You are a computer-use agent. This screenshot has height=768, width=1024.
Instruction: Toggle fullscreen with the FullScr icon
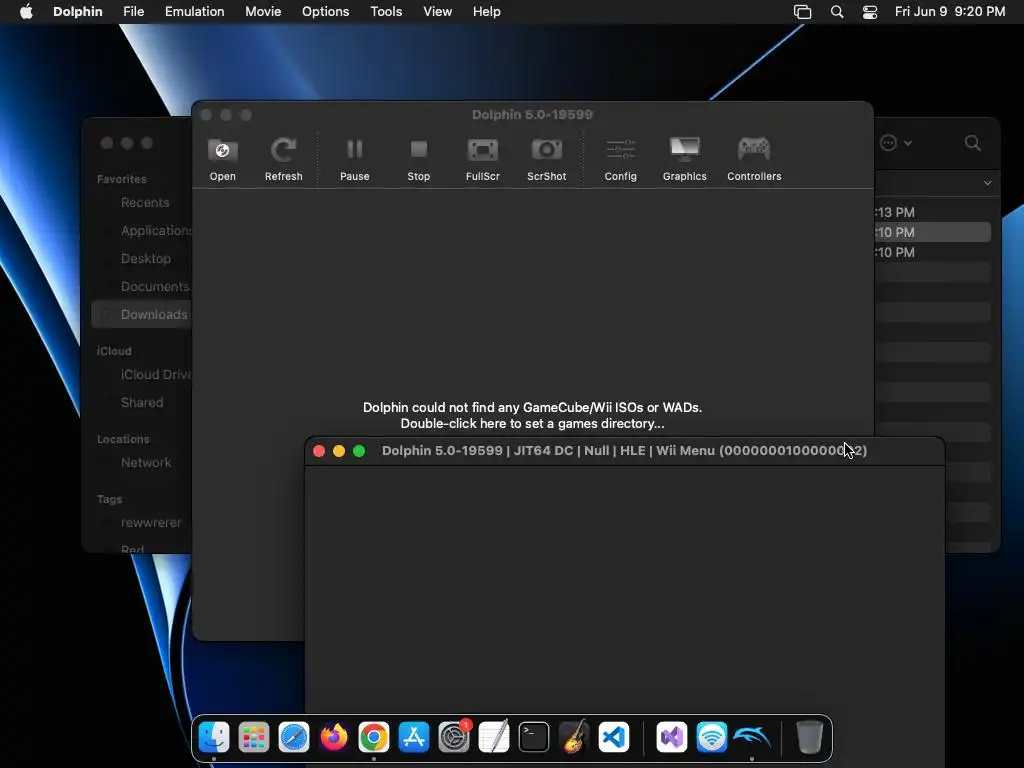[x=483, y=159]
